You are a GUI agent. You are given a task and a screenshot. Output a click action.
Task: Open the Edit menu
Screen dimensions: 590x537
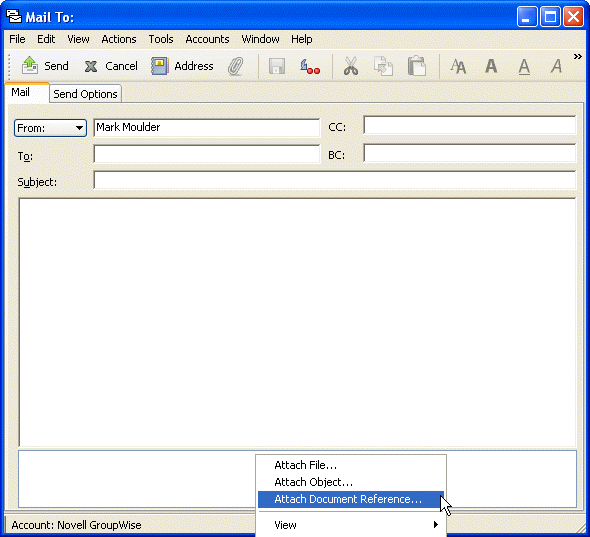click(x=46, y=39)
